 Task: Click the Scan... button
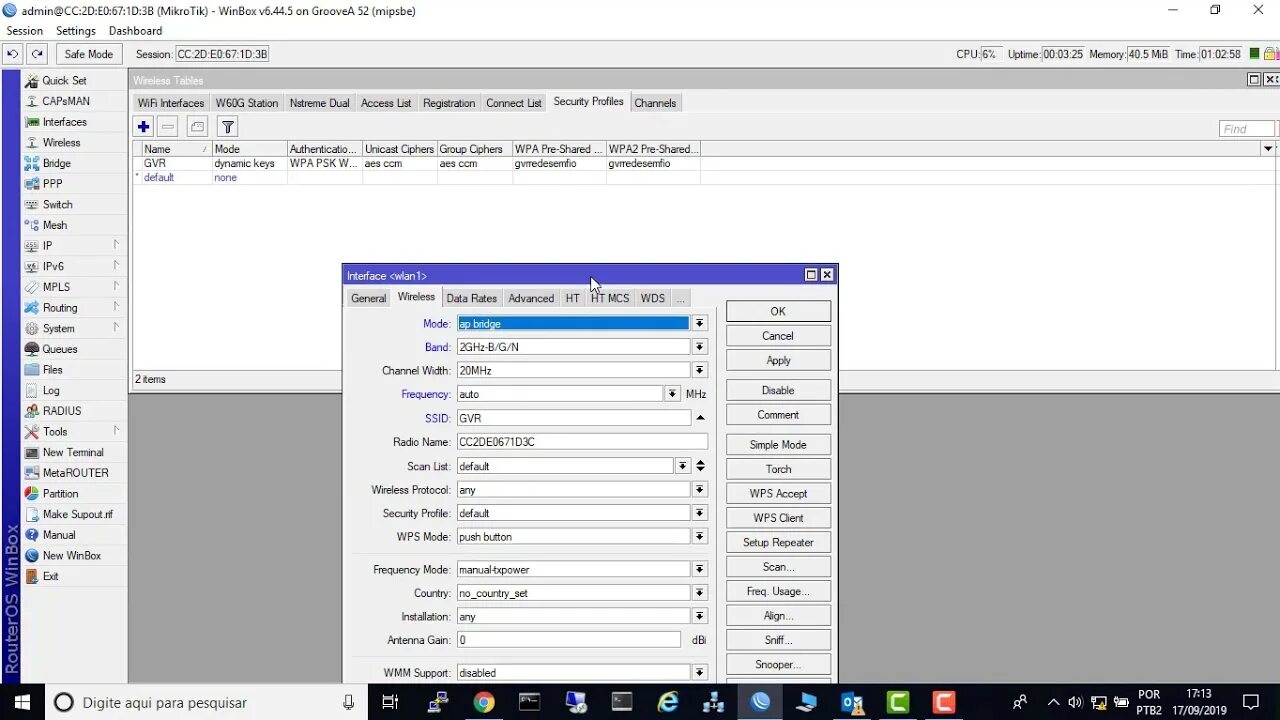[x=778, y=567]
